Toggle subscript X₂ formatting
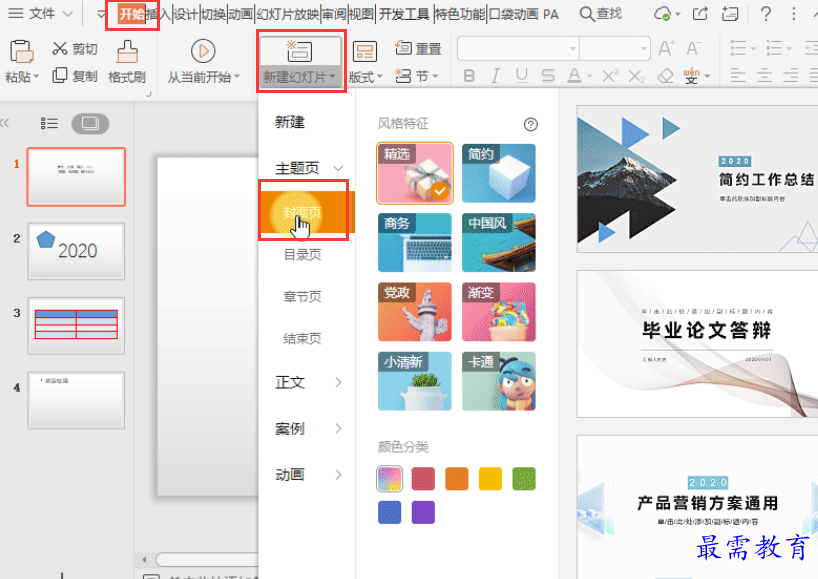The height and width of the screenshot is (579, 818). [x=636, y=77]
